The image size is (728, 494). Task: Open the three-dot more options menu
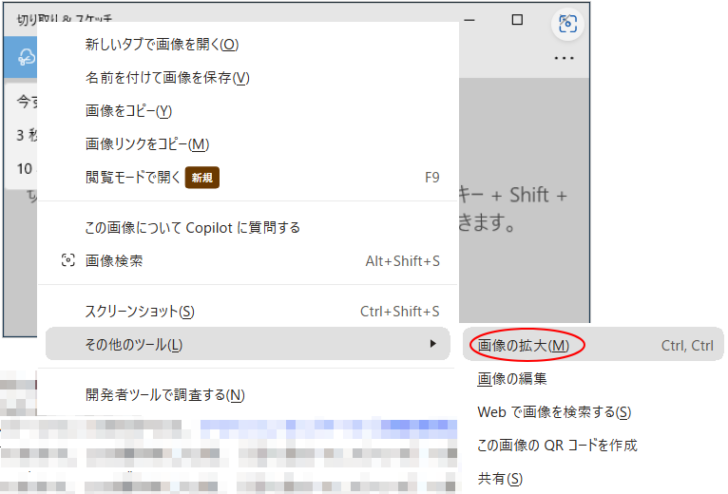click(x=564, y=58)
